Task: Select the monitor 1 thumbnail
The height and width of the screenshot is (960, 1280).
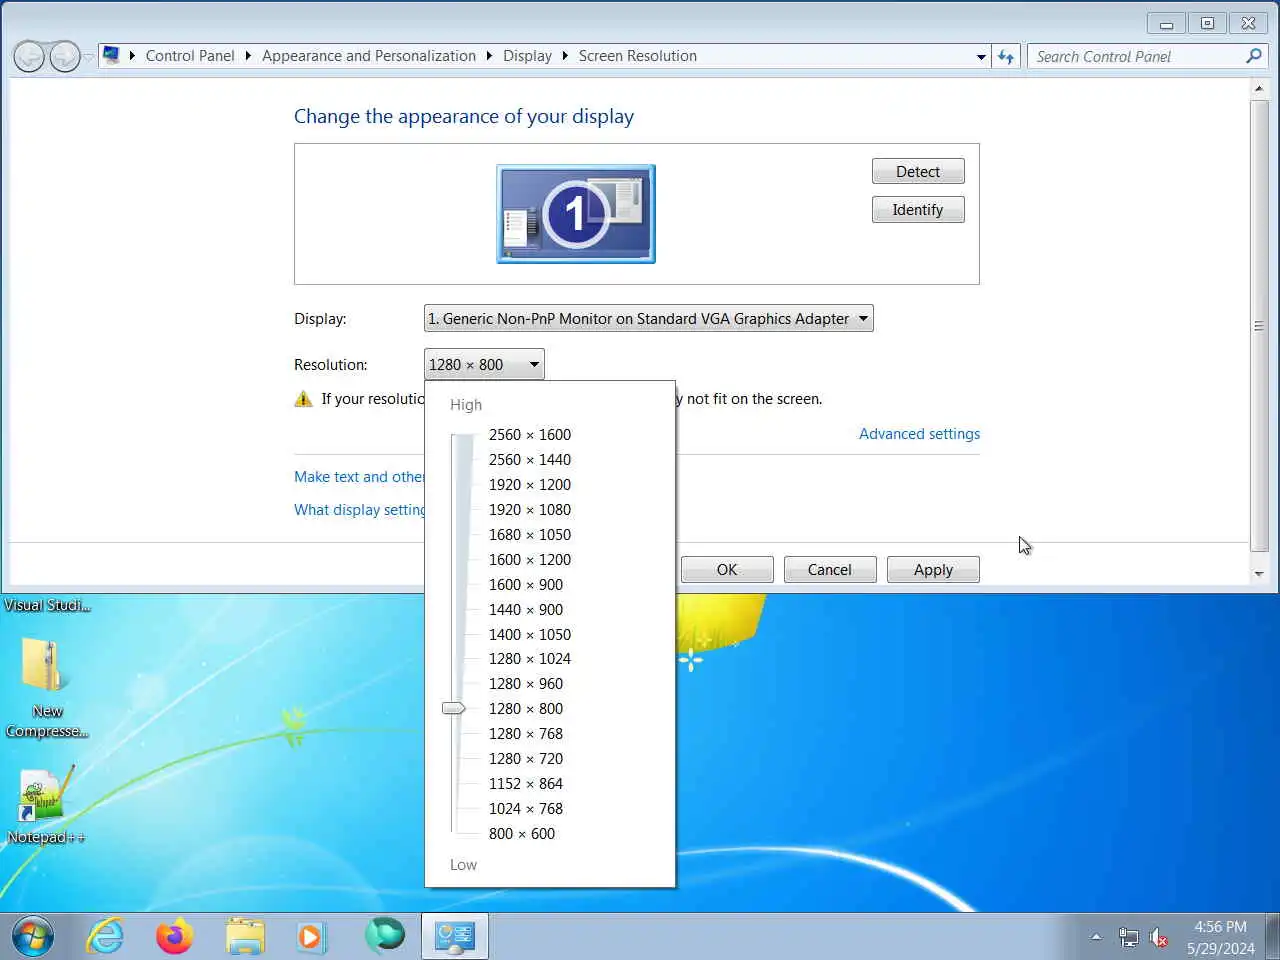Action: (576, 214)
